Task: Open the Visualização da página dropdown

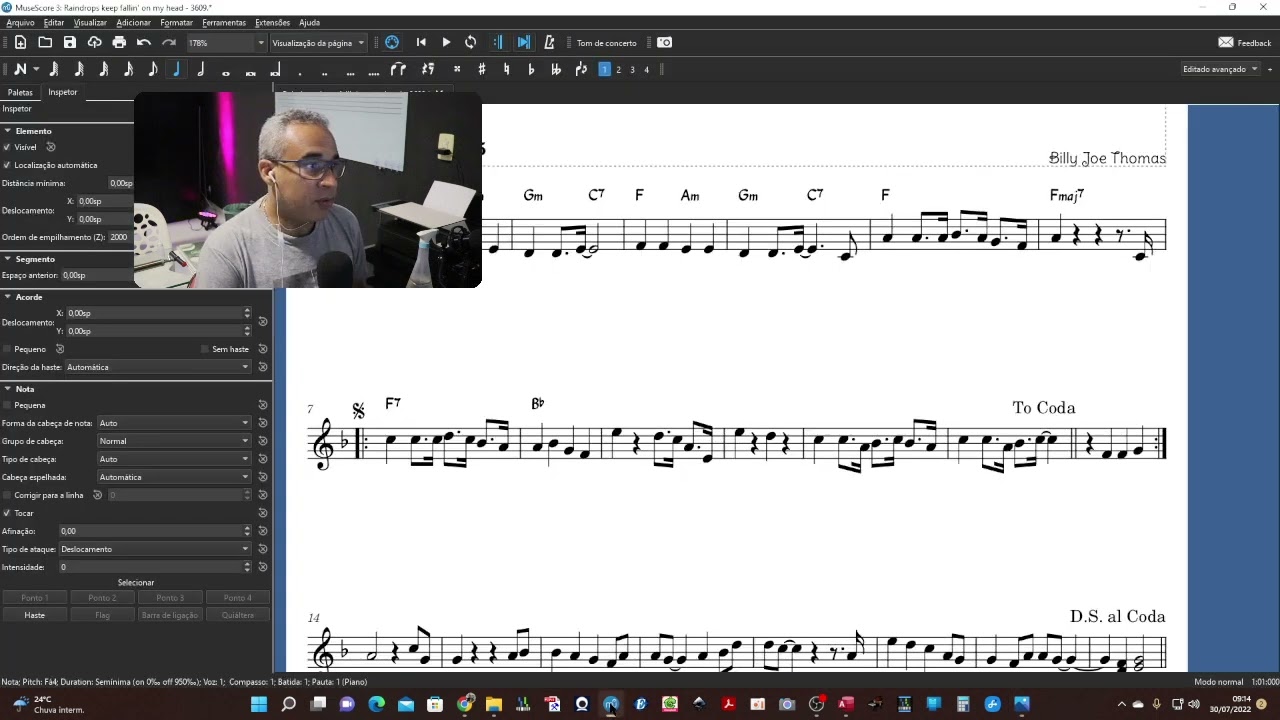Action: click(318, 43)
